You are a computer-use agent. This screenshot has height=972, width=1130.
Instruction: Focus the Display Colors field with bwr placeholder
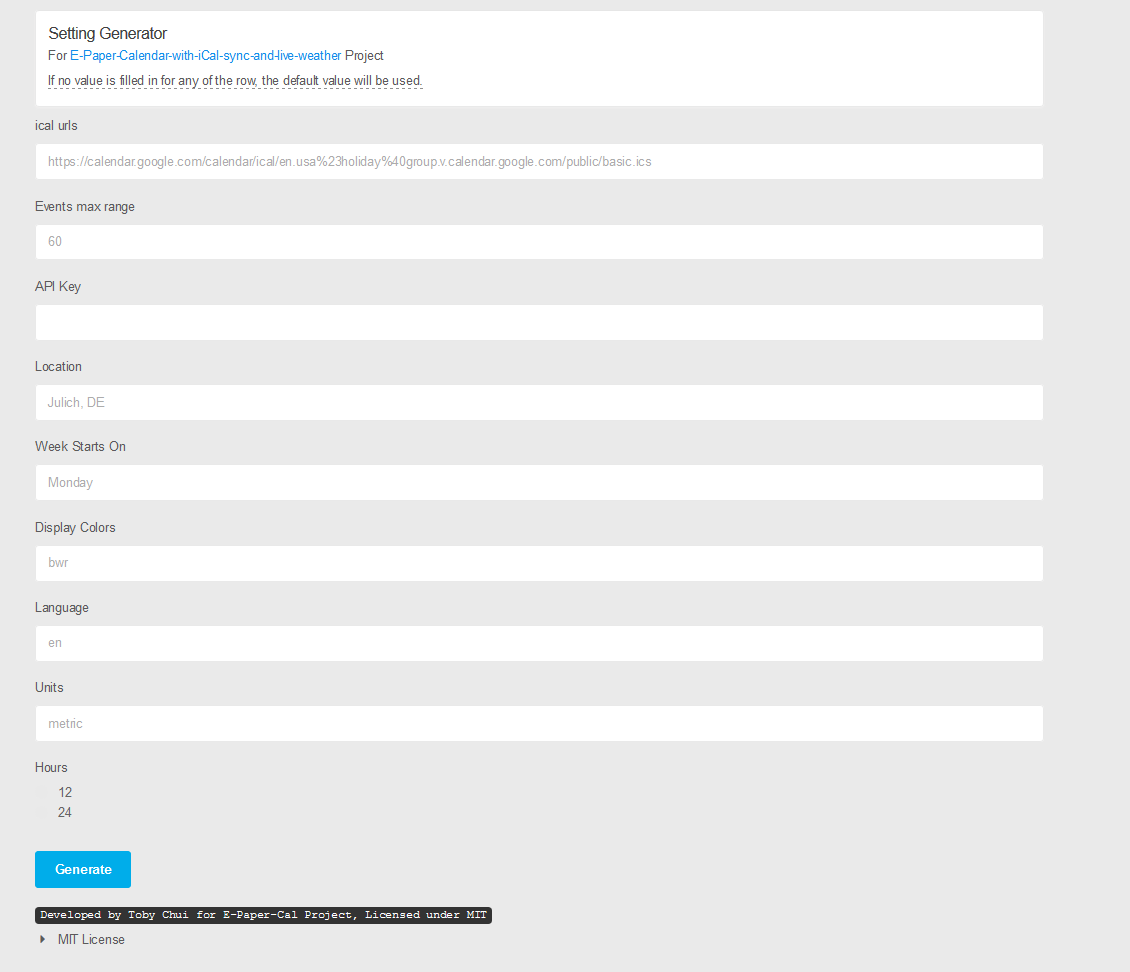(x=539, y=563)
